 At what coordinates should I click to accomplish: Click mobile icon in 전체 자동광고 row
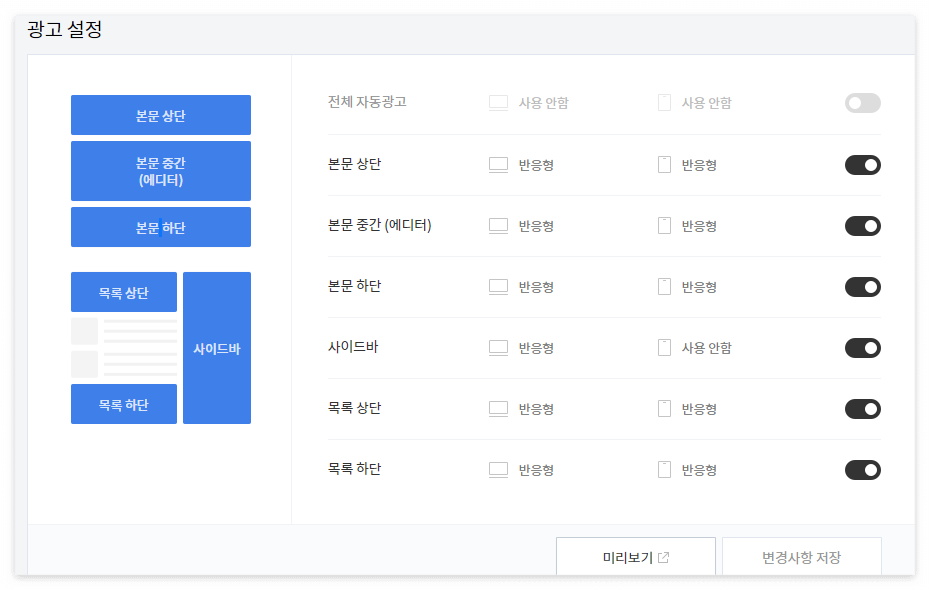pyautogui.click(x=664, y=103)
